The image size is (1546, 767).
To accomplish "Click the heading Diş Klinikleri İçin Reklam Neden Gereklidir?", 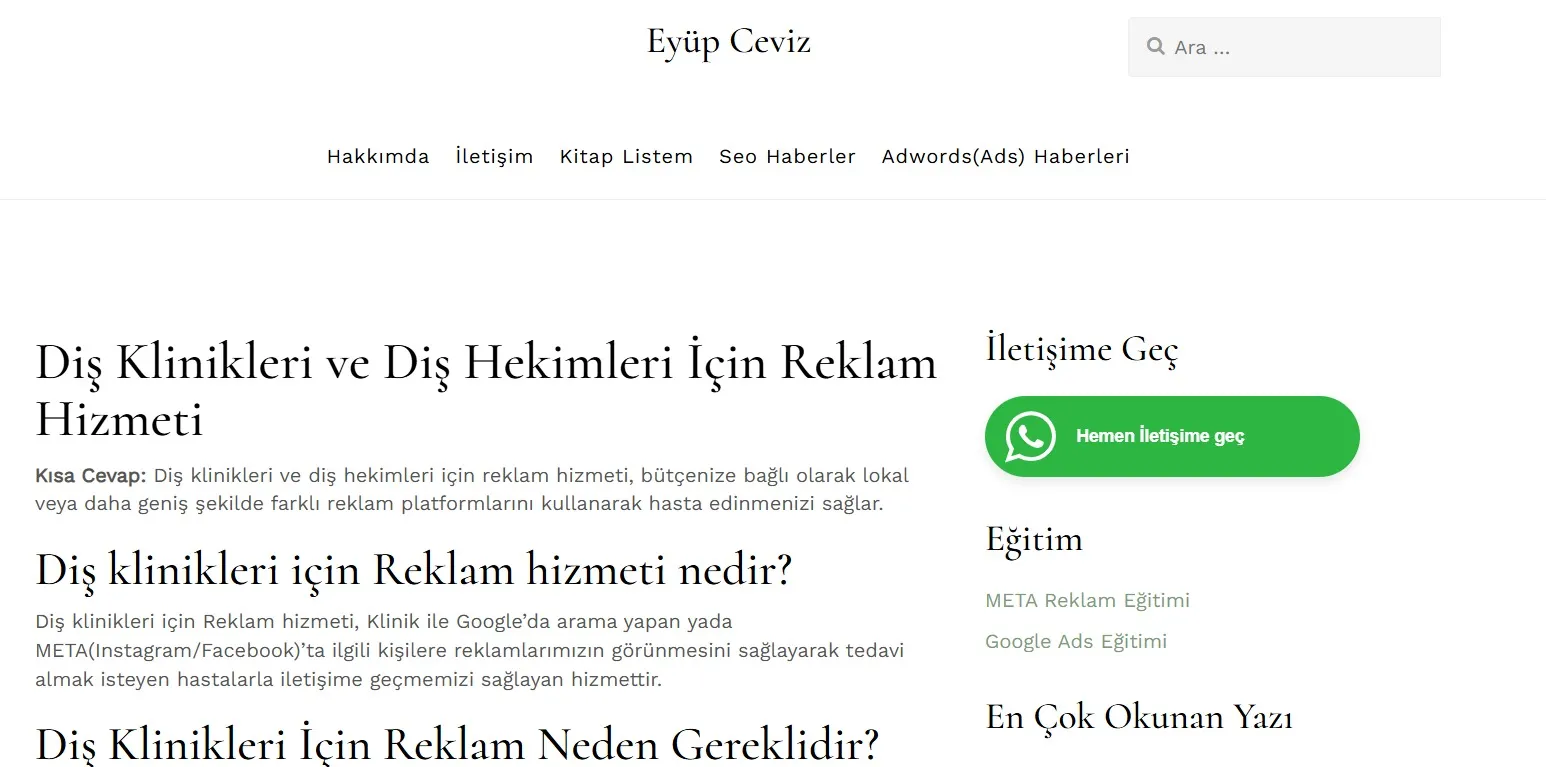I will coord(457,745).
